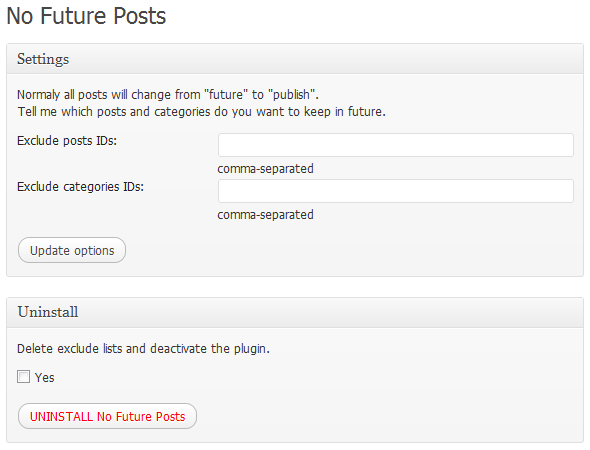Image resolution: width=590 pixels, height=450 pixels.
Task: Collapse the Uninstall panel via its header
Action: [x=295, y=312]
